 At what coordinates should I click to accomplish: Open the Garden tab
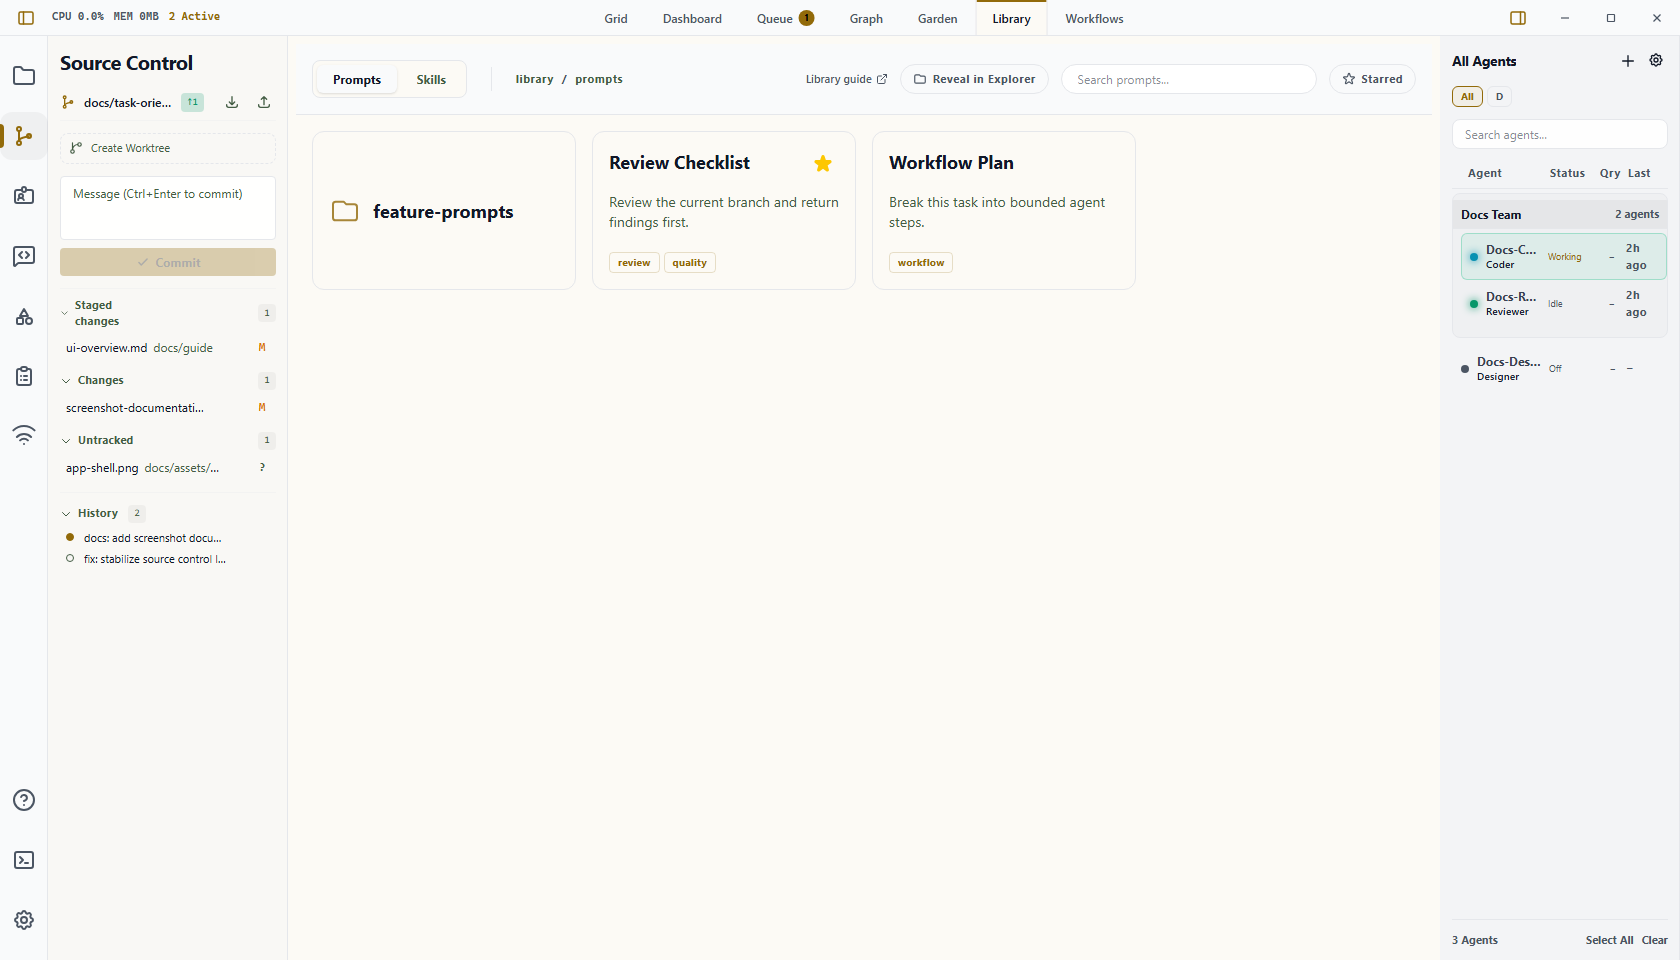click(937, 19)
